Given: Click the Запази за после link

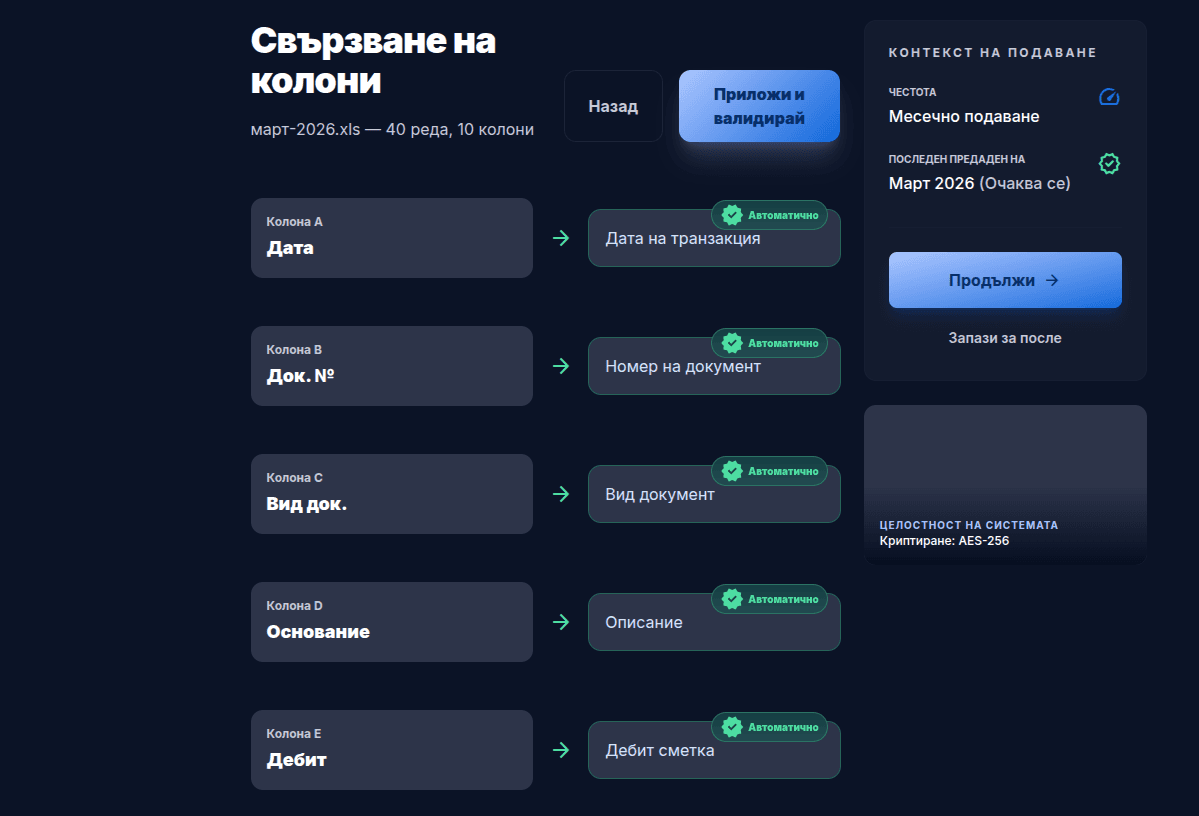Looking at the screenshot, I should (x=1005, y=338).
